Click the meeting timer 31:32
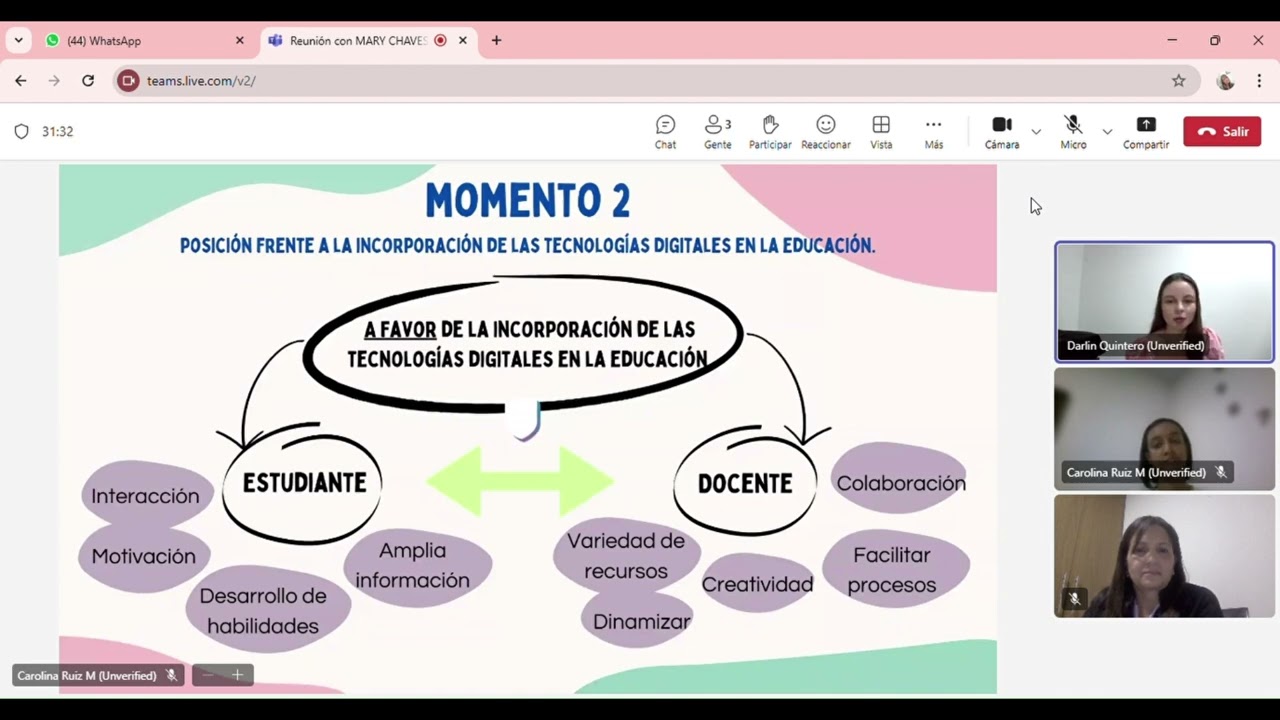Viewport: 1280px width, 720px height. (57, 131)
